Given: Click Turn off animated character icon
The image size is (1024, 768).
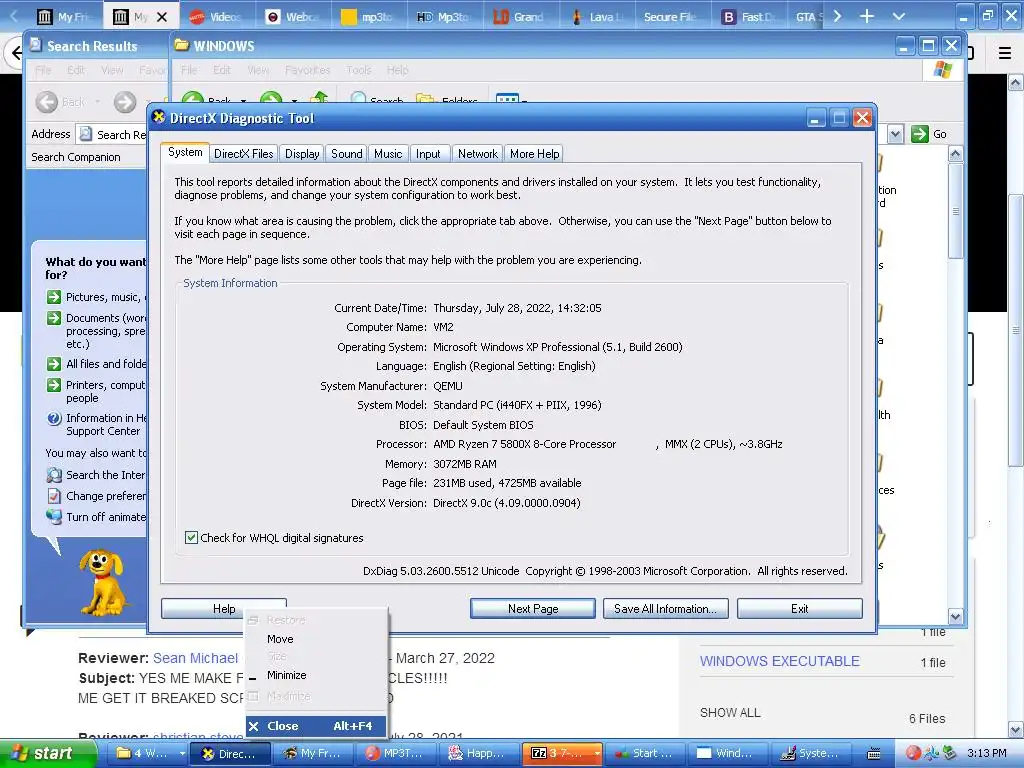Looking at the screenshot, I should [54, 516].
